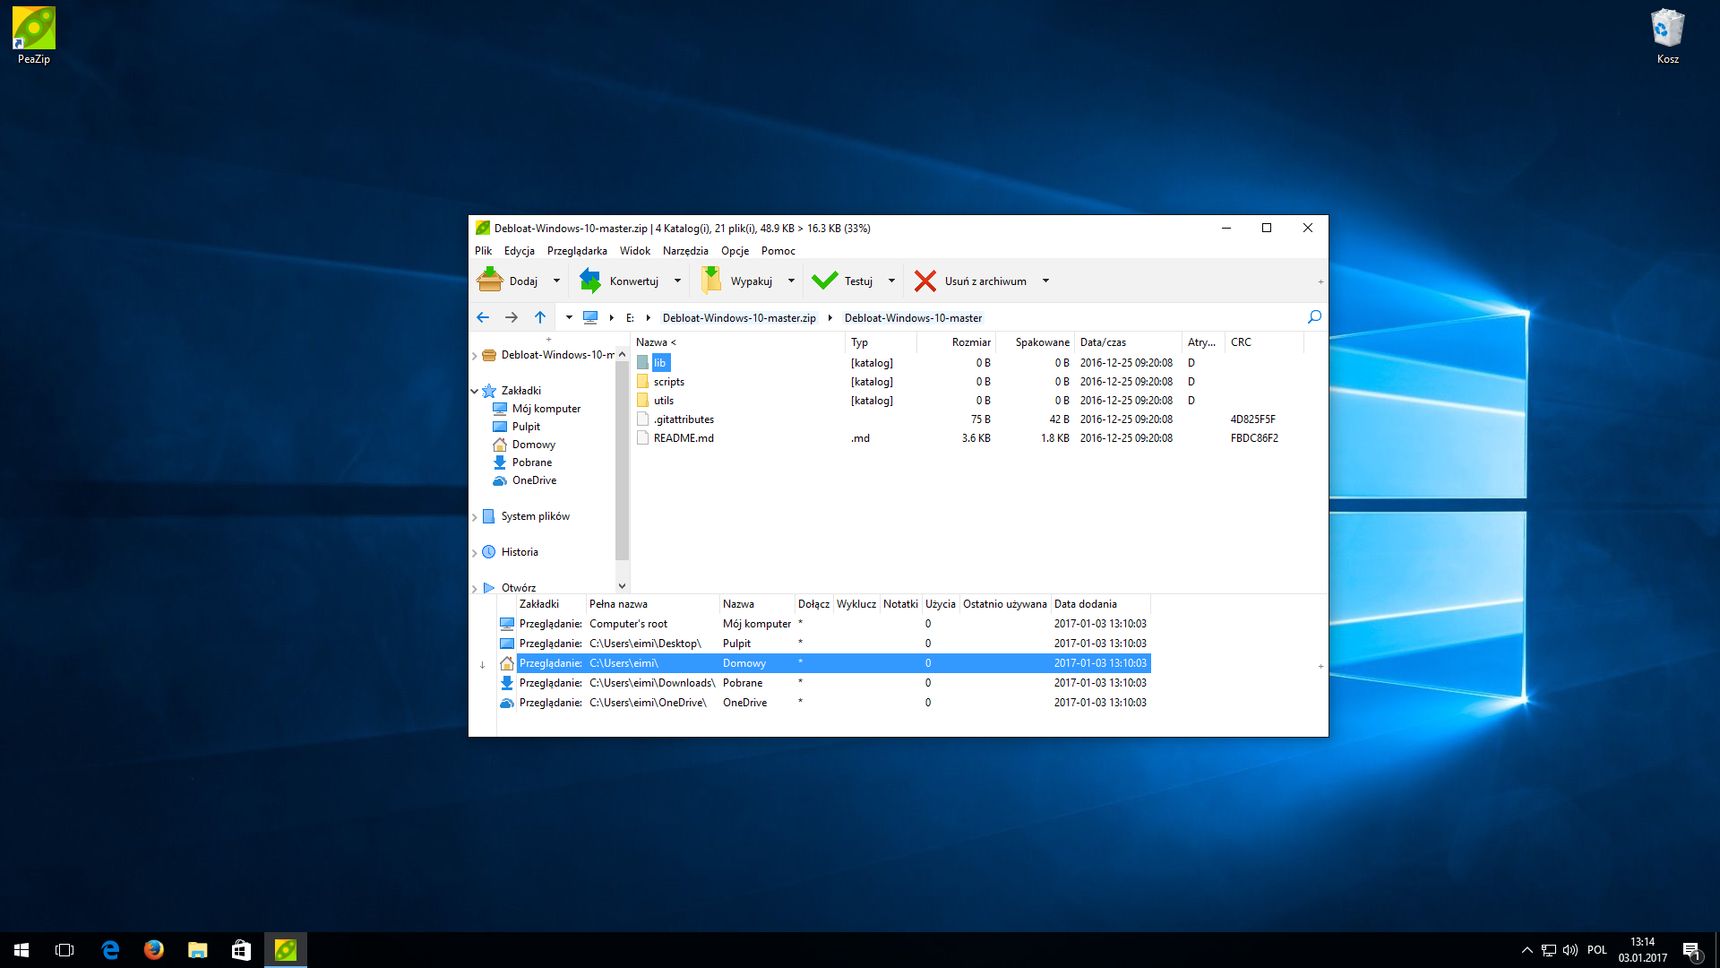
Task: Select Pobrane bookmark in tree
Action: tap(532, 463)
